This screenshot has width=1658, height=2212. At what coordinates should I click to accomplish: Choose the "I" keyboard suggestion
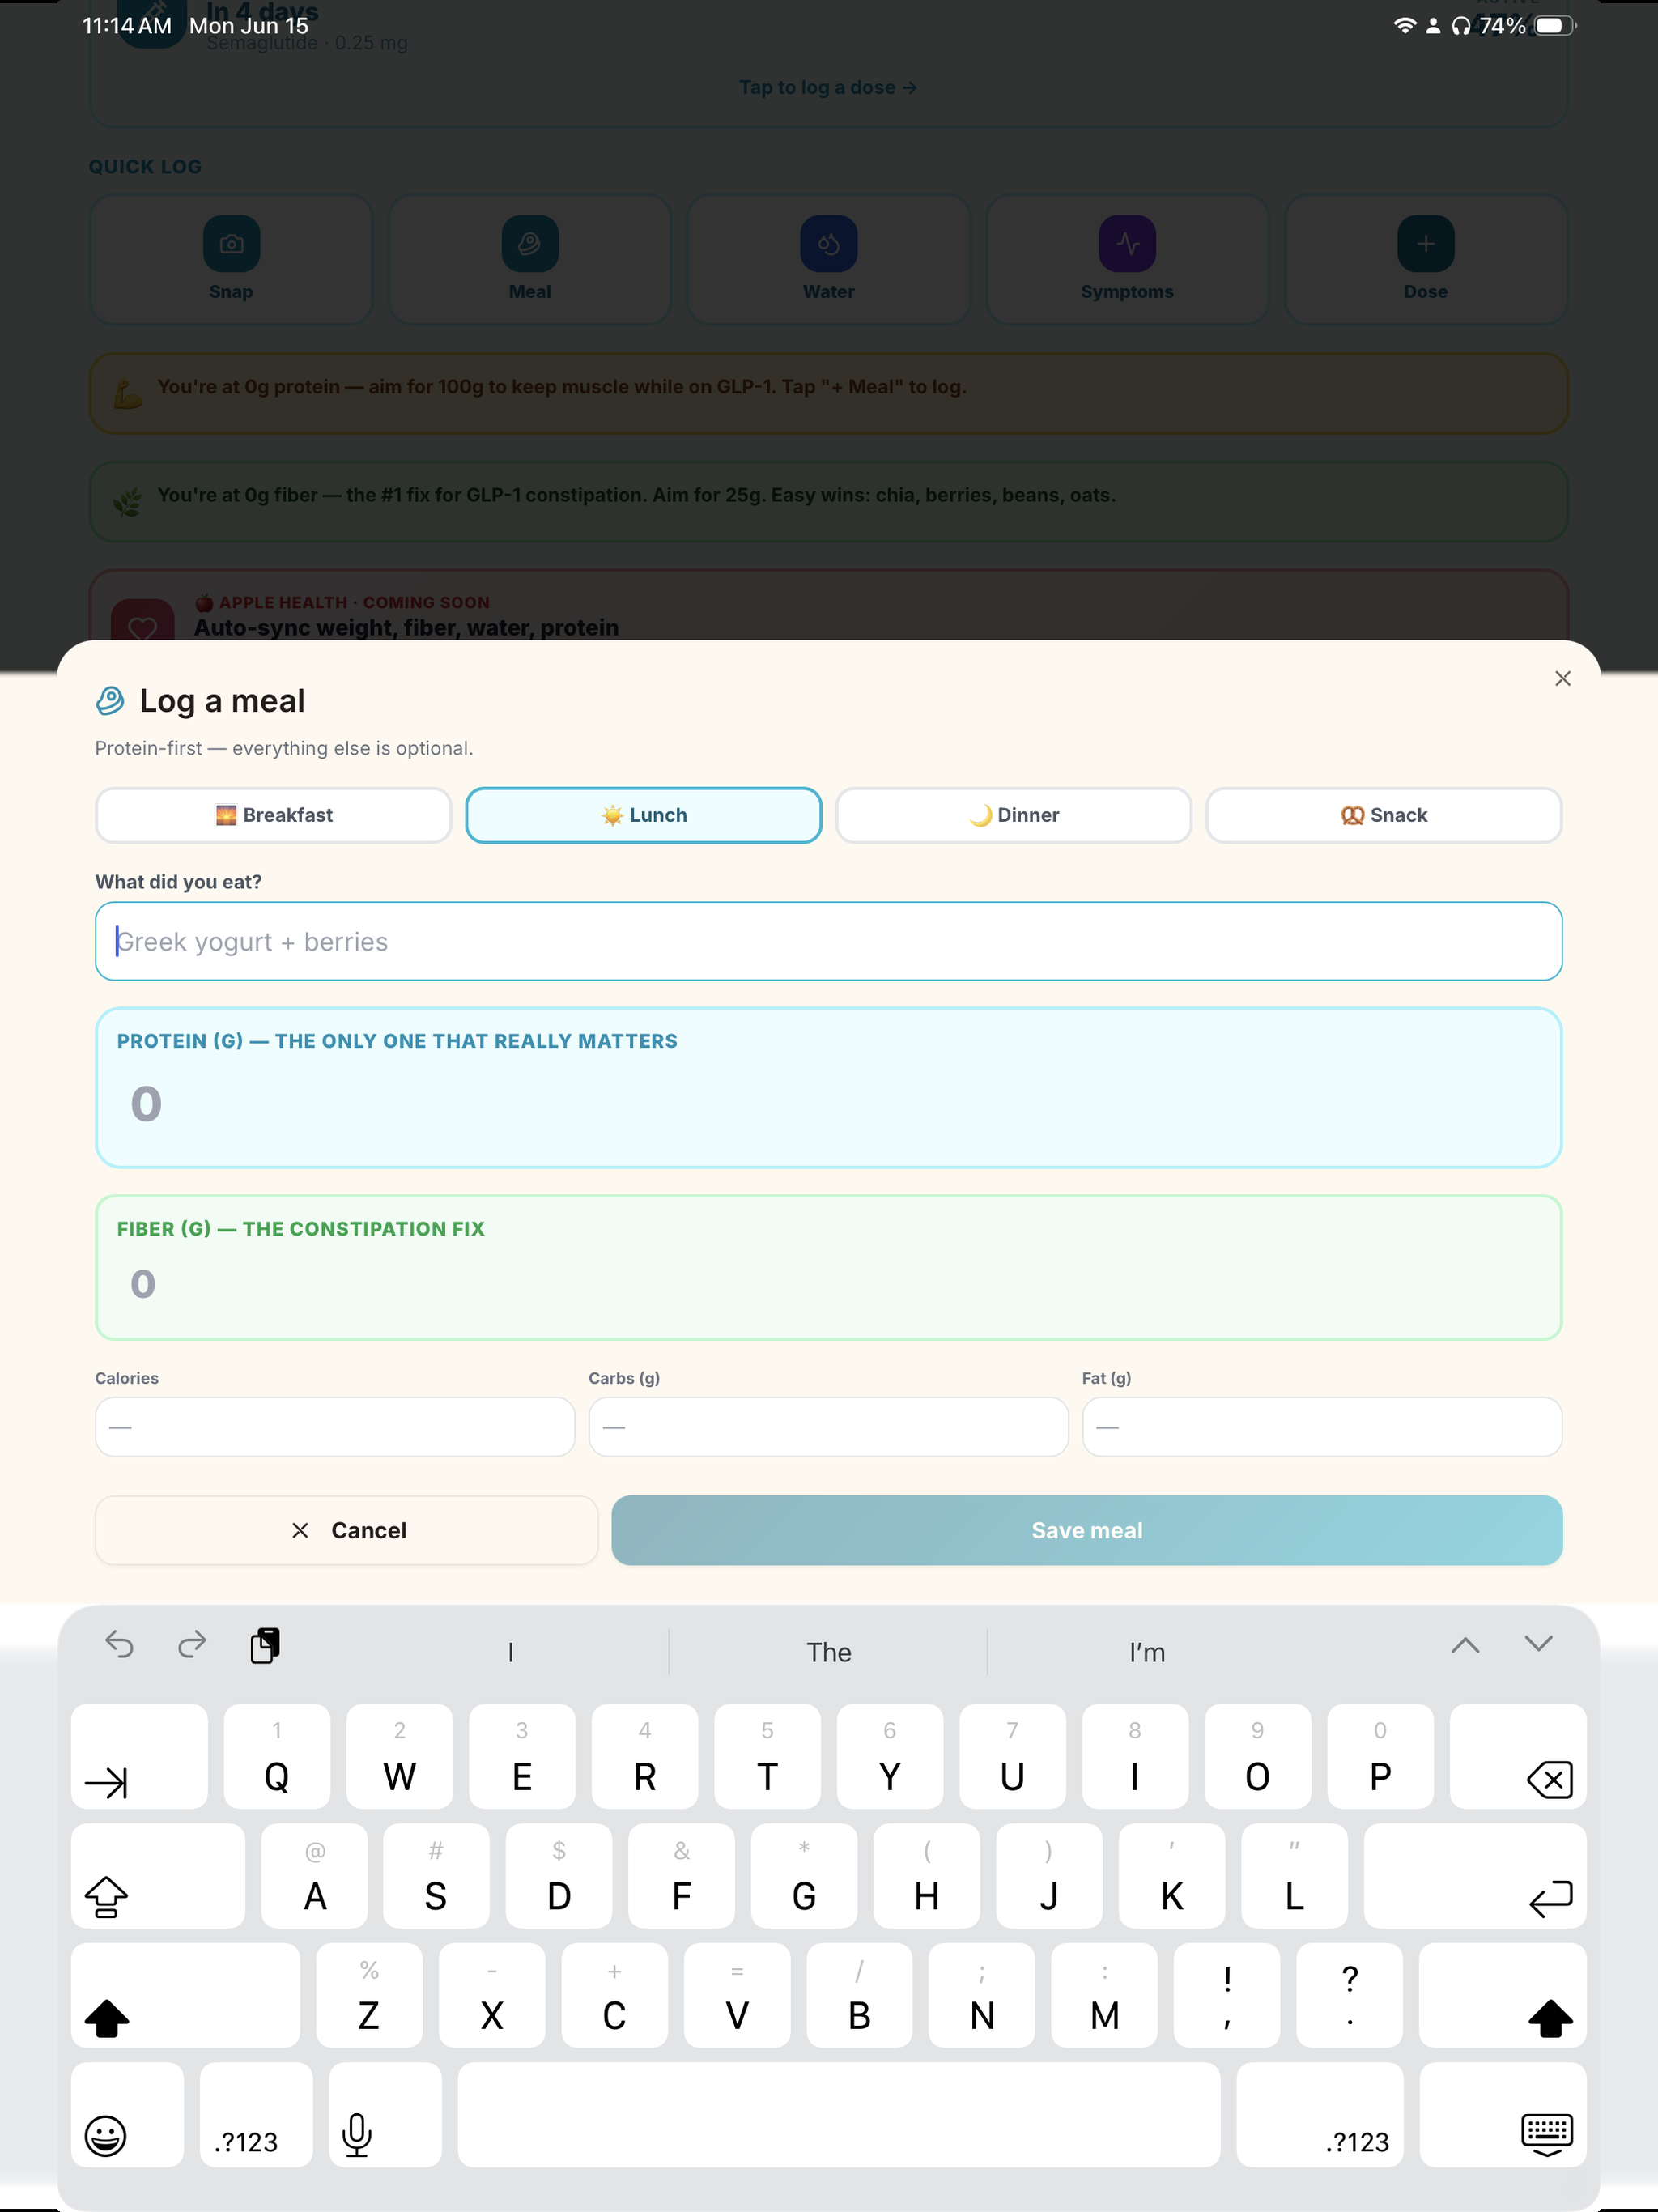(511, 1652)
